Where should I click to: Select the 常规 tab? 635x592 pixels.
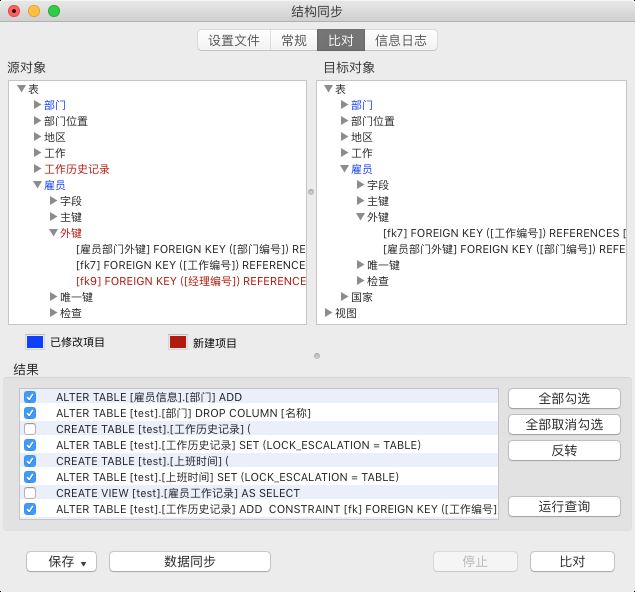point(293,40)
